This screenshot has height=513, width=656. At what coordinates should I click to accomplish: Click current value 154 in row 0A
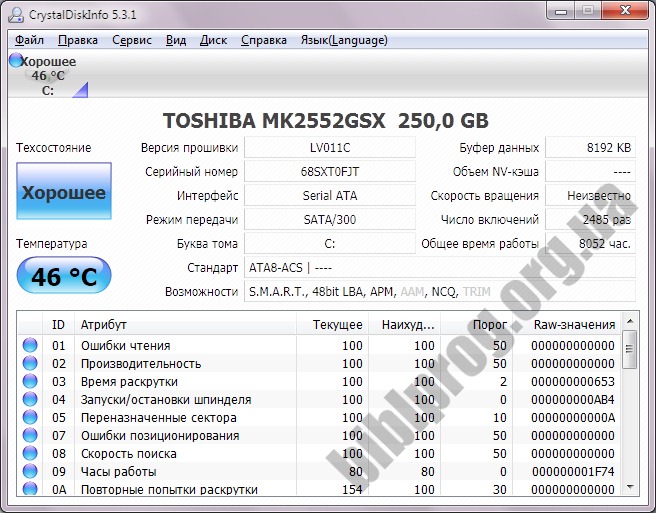(352, 489)
